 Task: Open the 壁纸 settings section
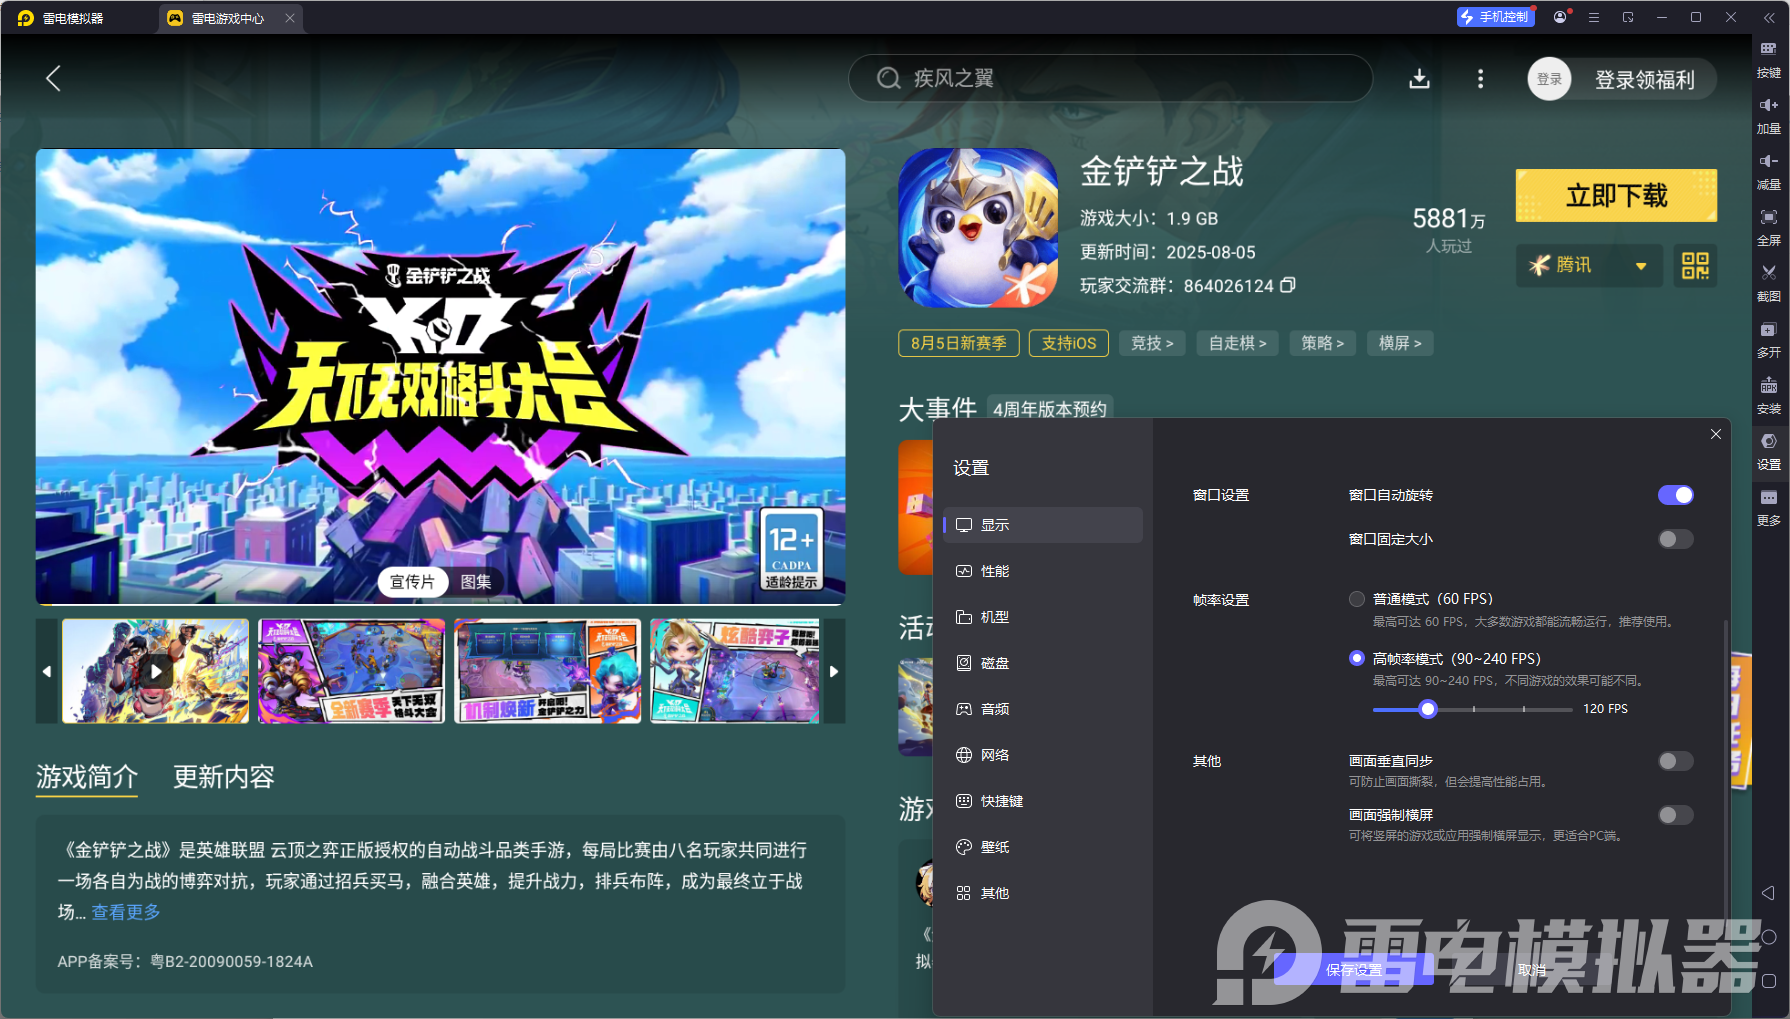tap(1043, 847)
